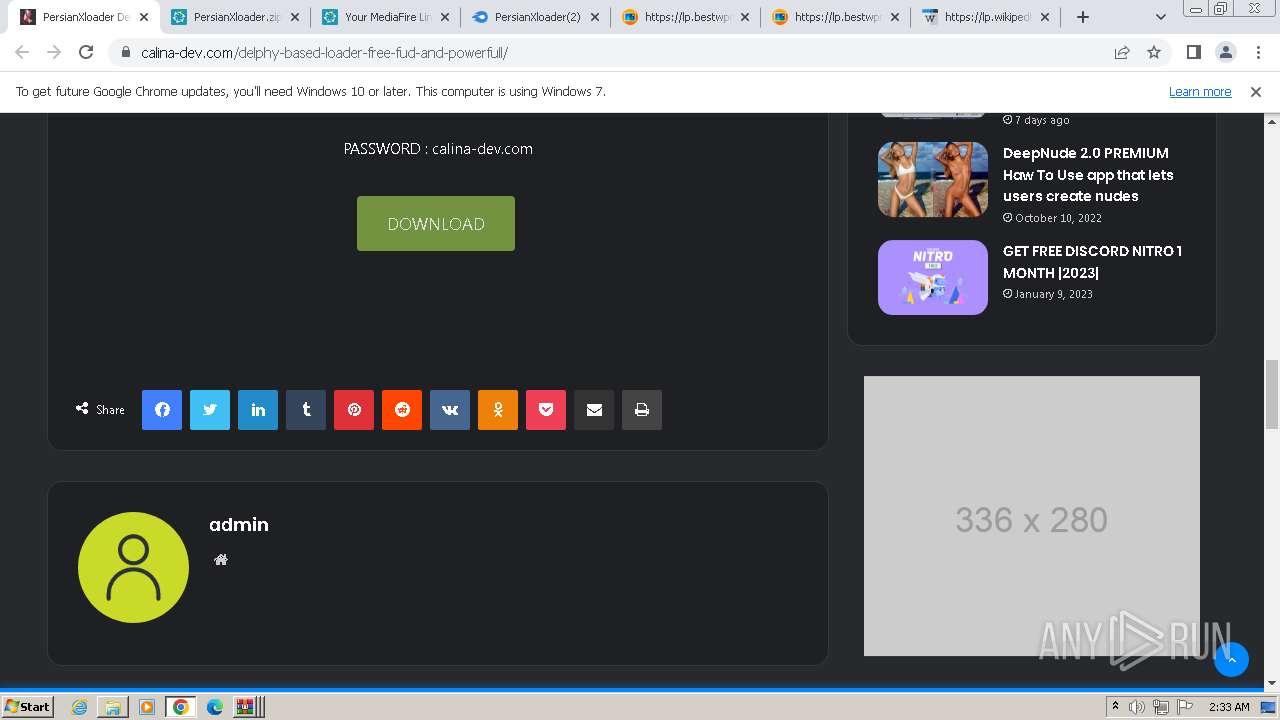The width and height of the screenshot is (1280, 720).
Task: Save post to Pocket
Action: click(546, 410)
